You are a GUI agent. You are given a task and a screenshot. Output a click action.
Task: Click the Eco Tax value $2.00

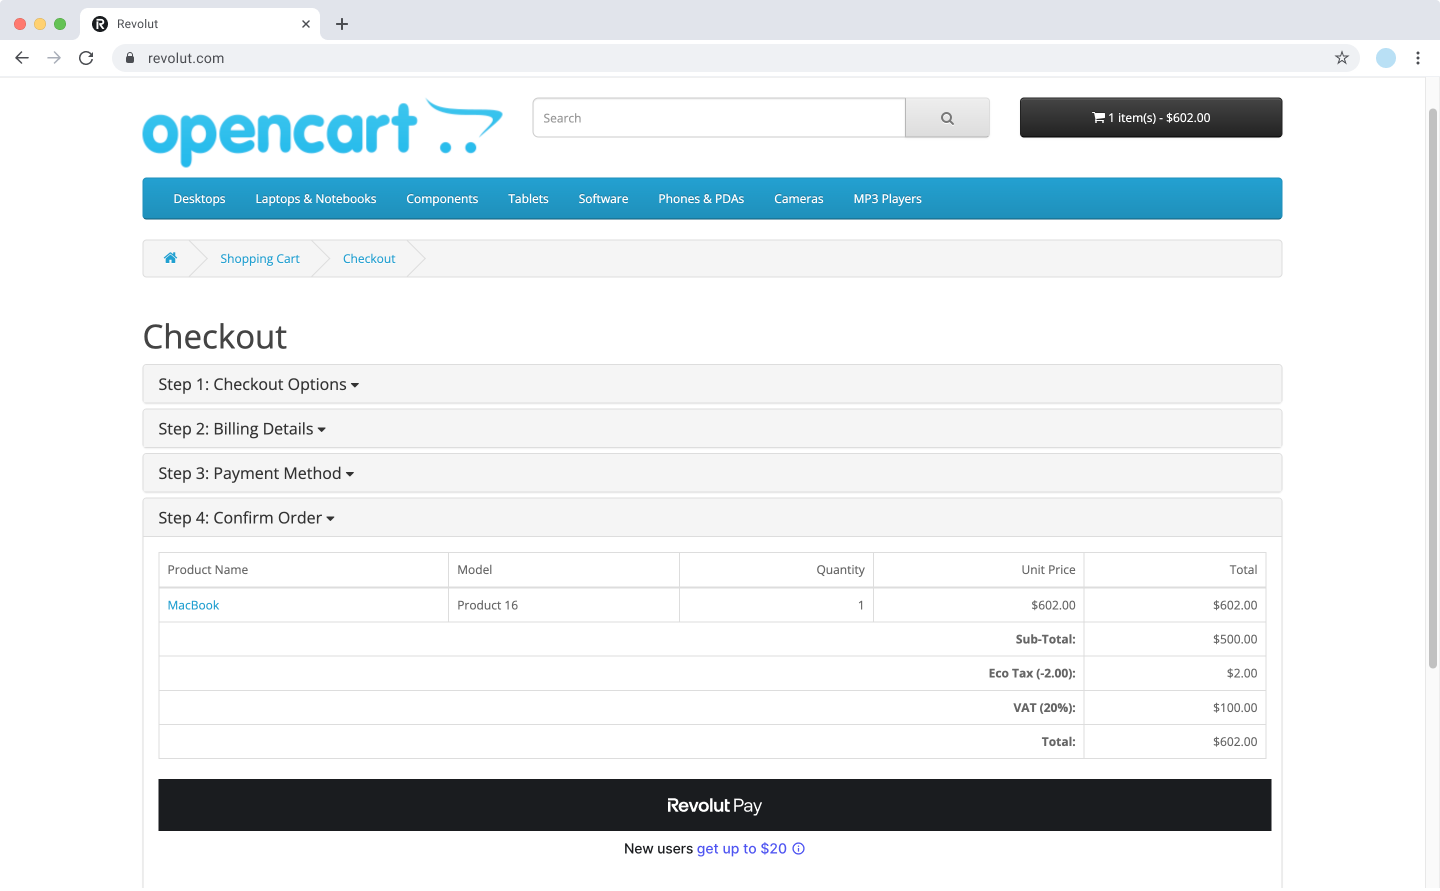click(1242, 674)
